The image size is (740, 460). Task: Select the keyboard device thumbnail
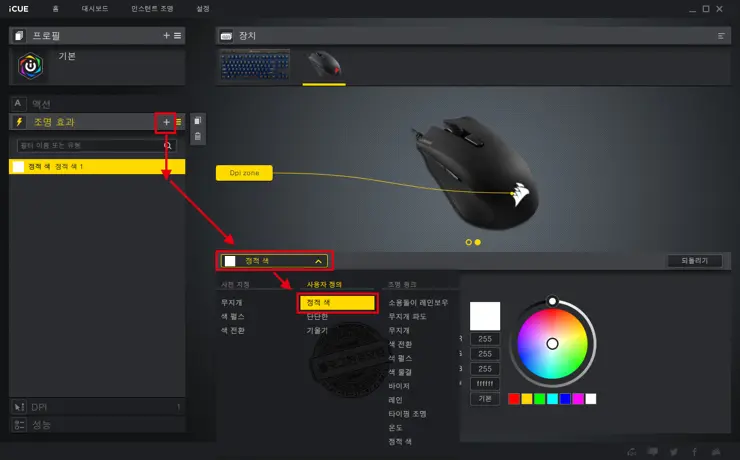pos(255,65)
